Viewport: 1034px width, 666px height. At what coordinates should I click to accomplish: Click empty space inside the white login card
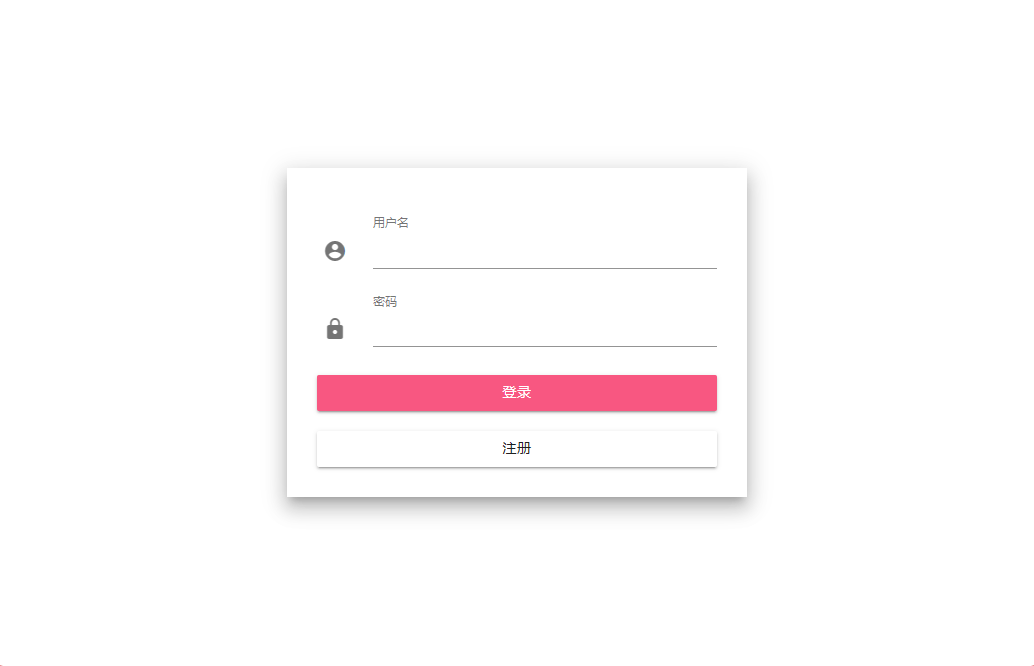click(x=600, y=190)
